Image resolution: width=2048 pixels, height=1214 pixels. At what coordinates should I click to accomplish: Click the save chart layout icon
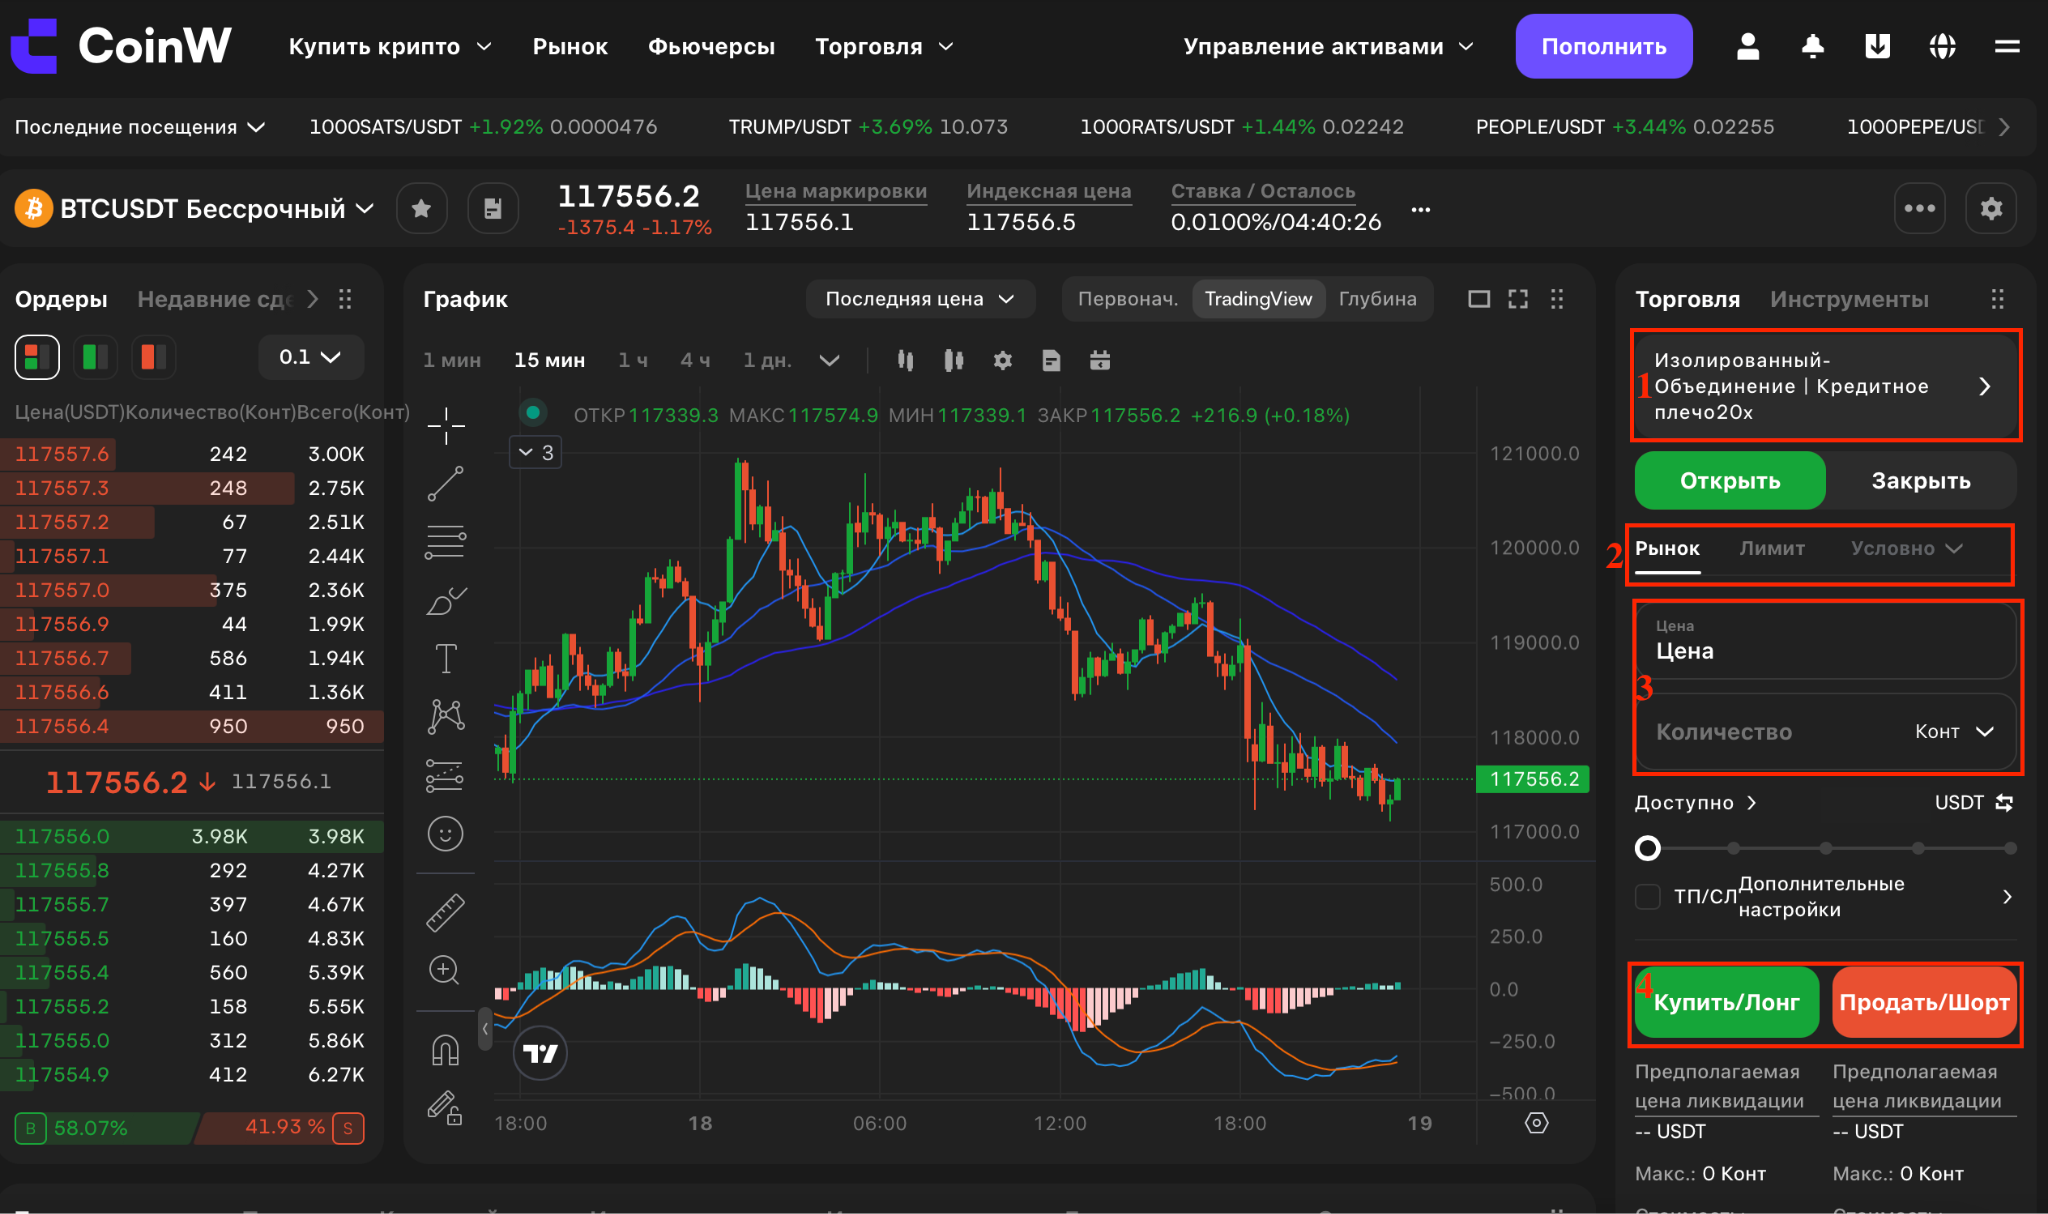click(1051, 360)
